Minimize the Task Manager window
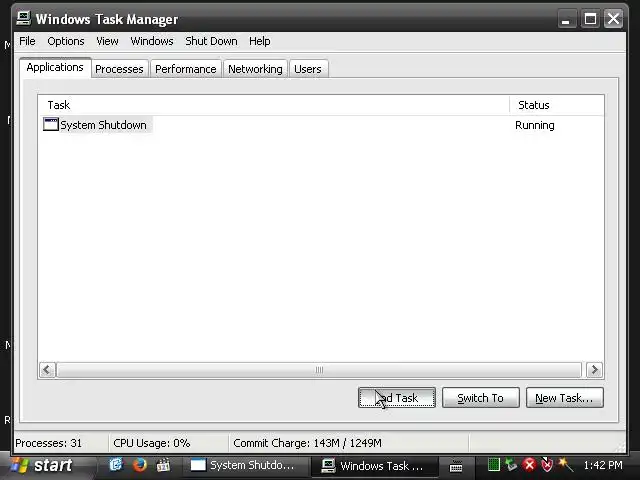Viewport: 640px width, 480px height. 567,19
